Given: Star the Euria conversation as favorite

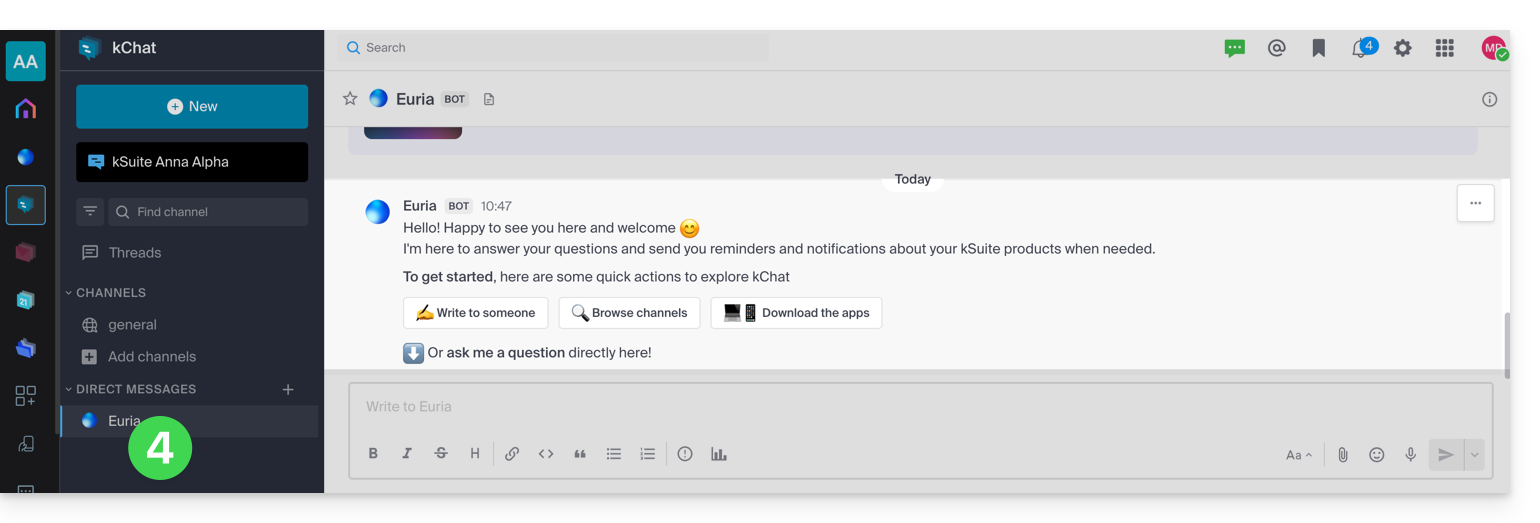Looking at the screenshot, I should click(350, 99).
